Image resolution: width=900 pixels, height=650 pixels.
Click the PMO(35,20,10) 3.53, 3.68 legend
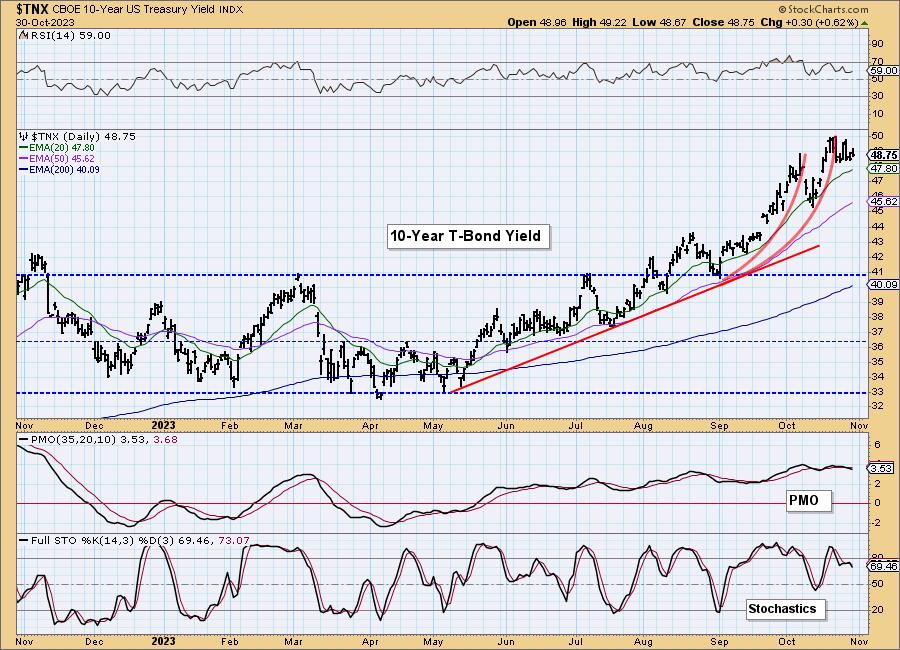(103, 439)
